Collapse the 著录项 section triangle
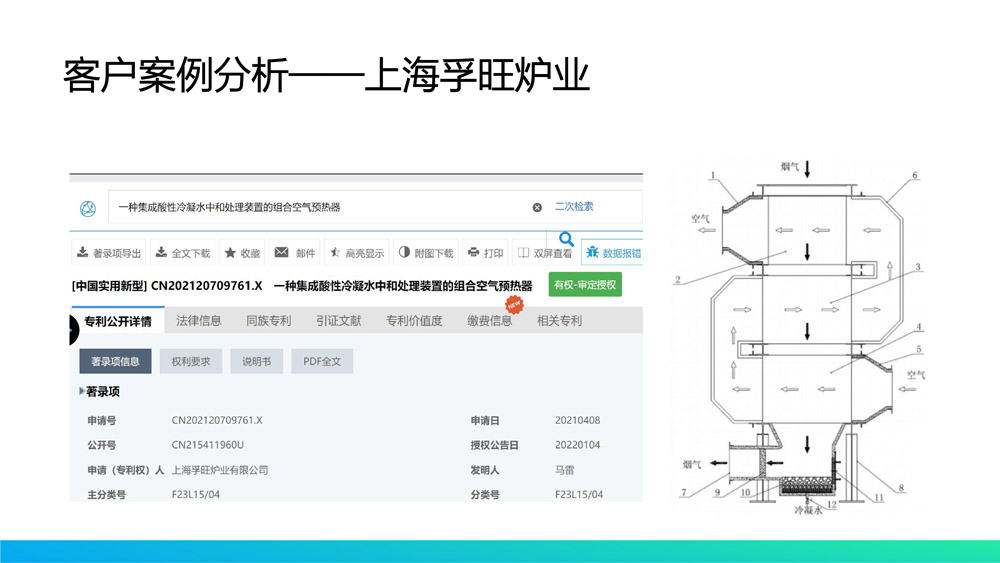The width and height of the screenshot is (1000, 563). click(x=81, y=392)
